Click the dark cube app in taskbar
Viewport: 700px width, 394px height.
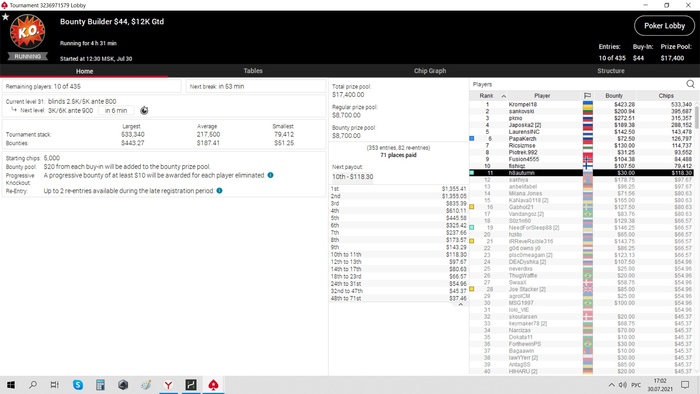click(x=123, y=385)
